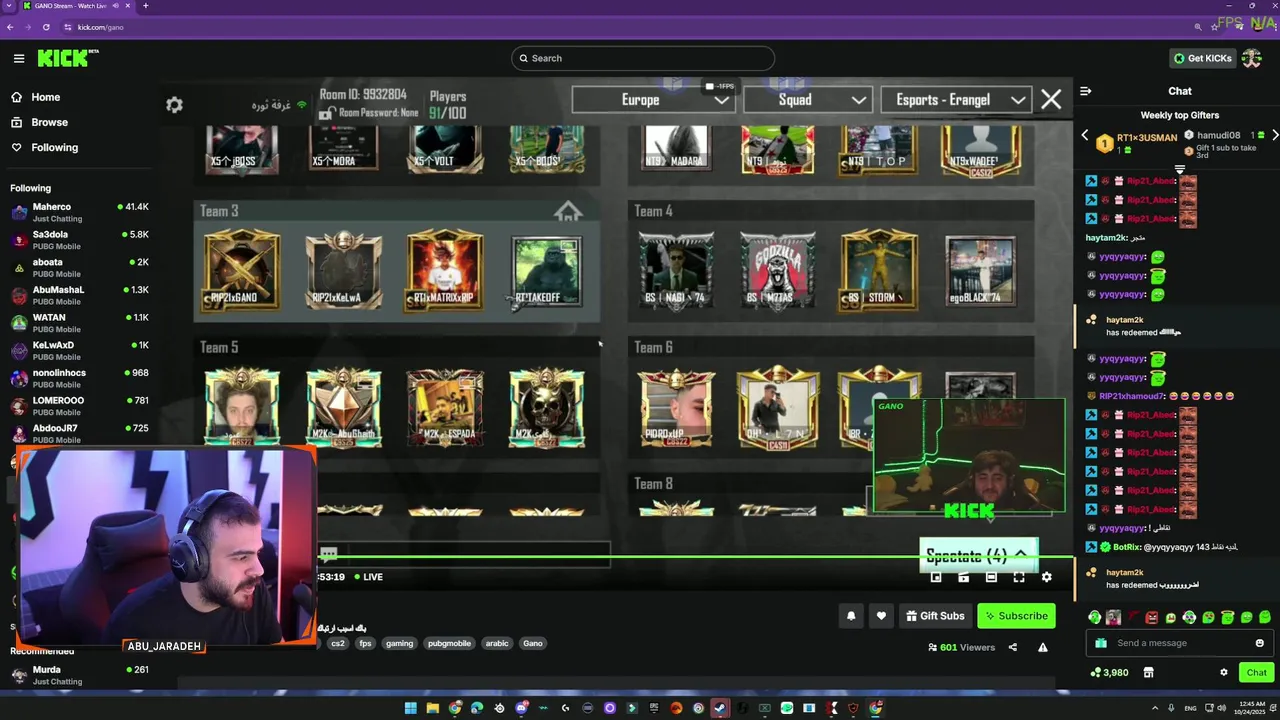
Task: Open the emoji picker in chat
Action: (x=1259, y=643)
